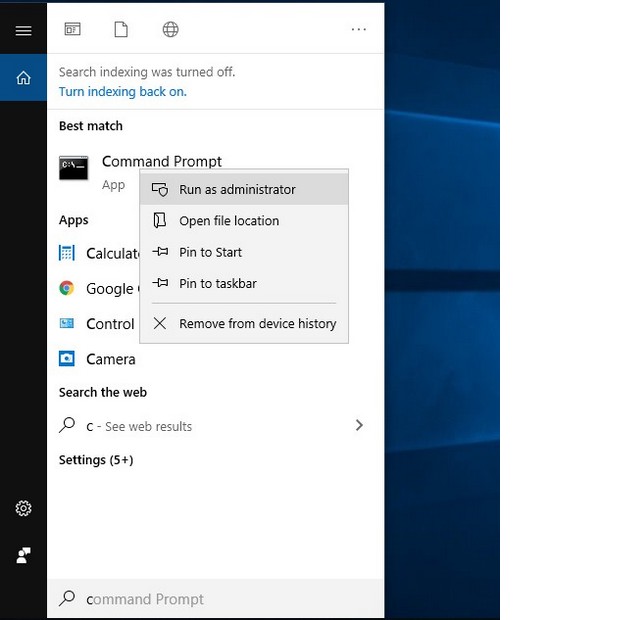
Task: Open the Control Panel result text
Action: click(x=110, y=324)
